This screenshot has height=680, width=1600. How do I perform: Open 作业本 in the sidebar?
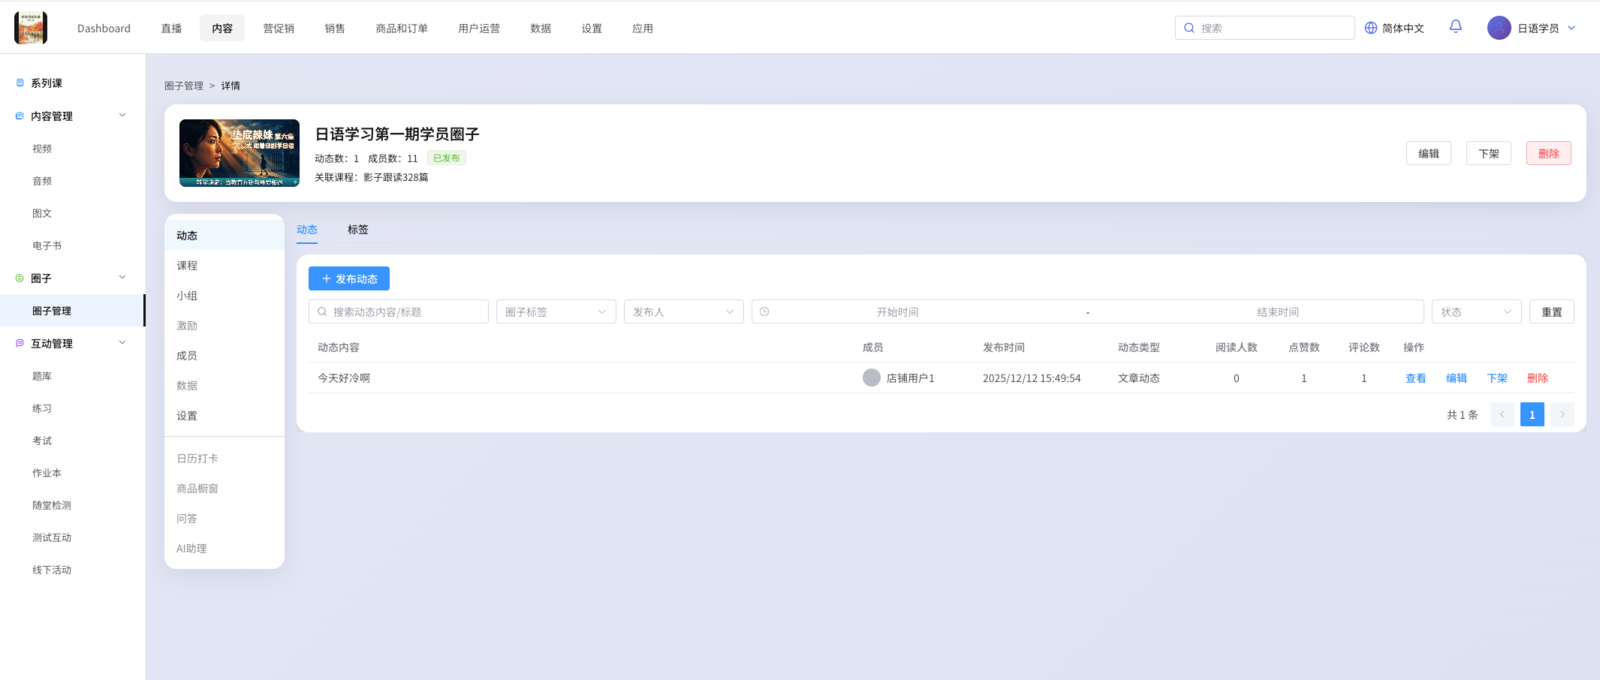pyautogui.click(x=47, y=473)
